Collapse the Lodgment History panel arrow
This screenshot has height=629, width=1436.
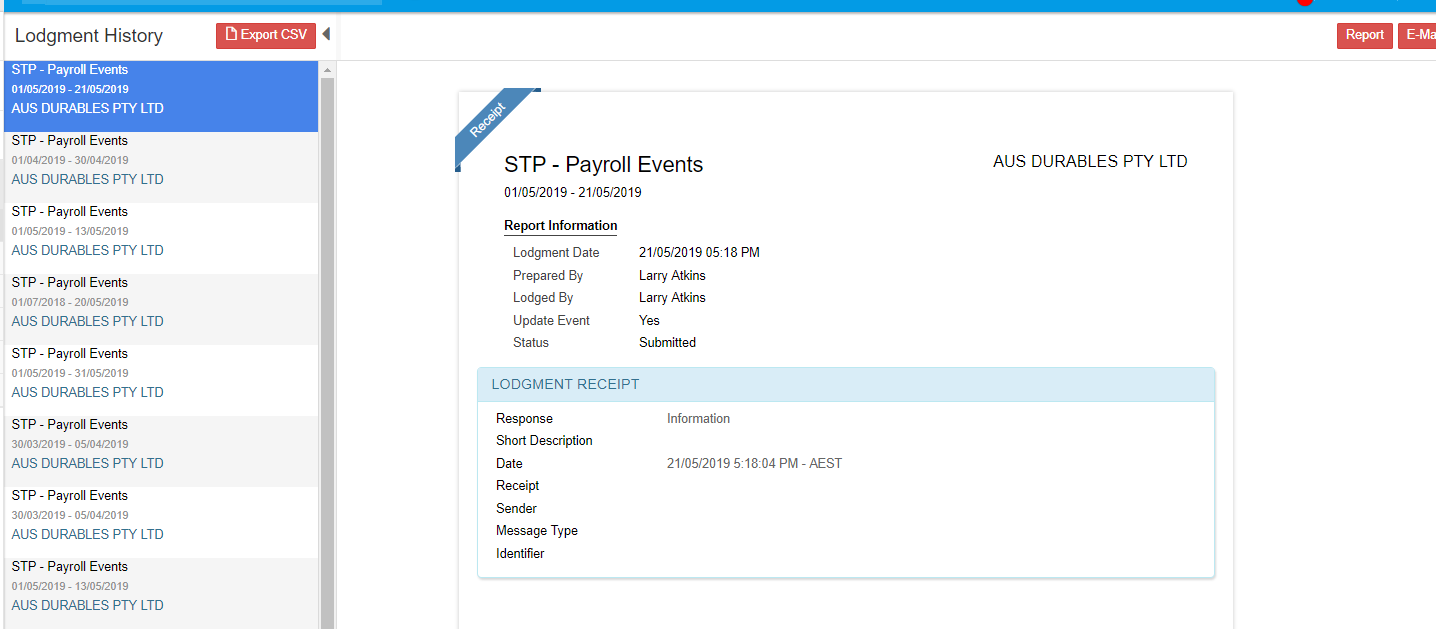click(325, 35)
